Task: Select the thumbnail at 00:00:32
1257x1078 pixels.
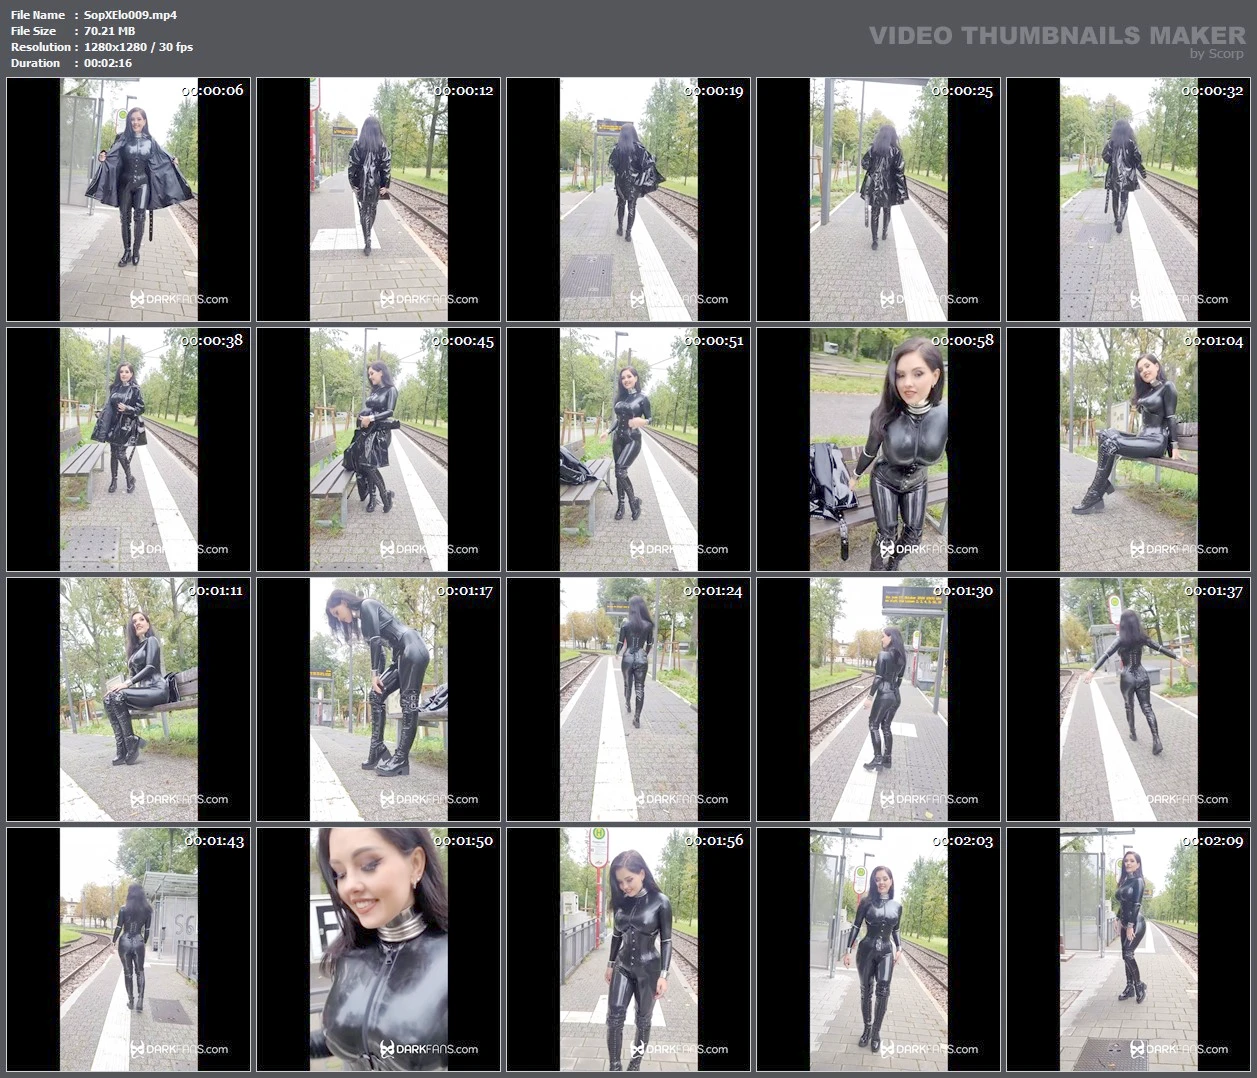Action: click(x=1128, y=199)
